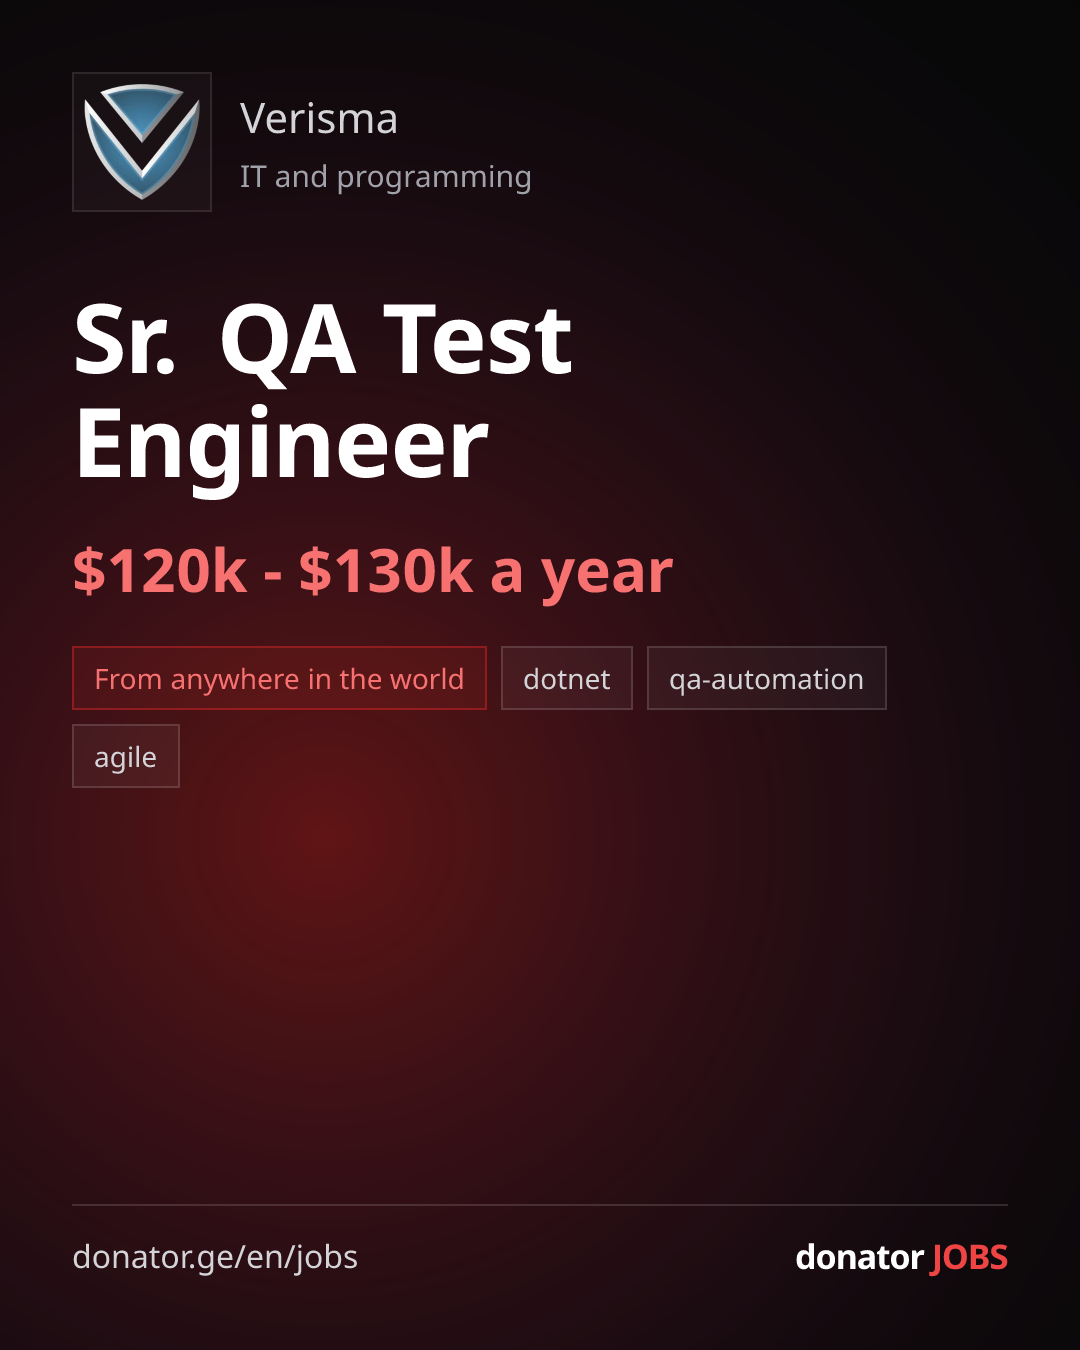This screenshot has height=1350, width=1080.
Task: Click the horizontal divider line above footer
Action: (540, 1205)
